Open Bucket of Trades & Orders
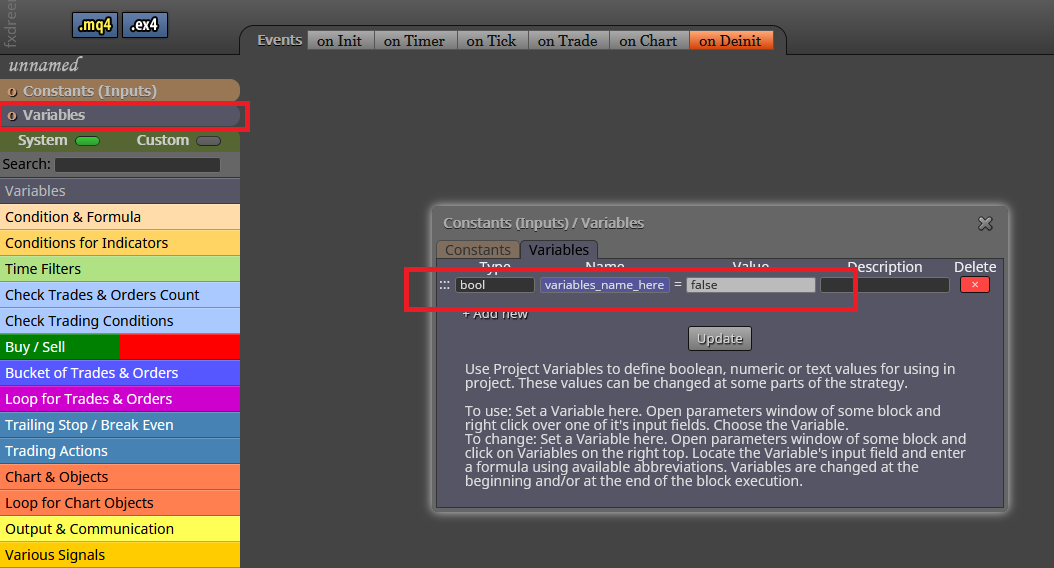The height and width of the screenshot is (568, 1054). coord(120,373)
